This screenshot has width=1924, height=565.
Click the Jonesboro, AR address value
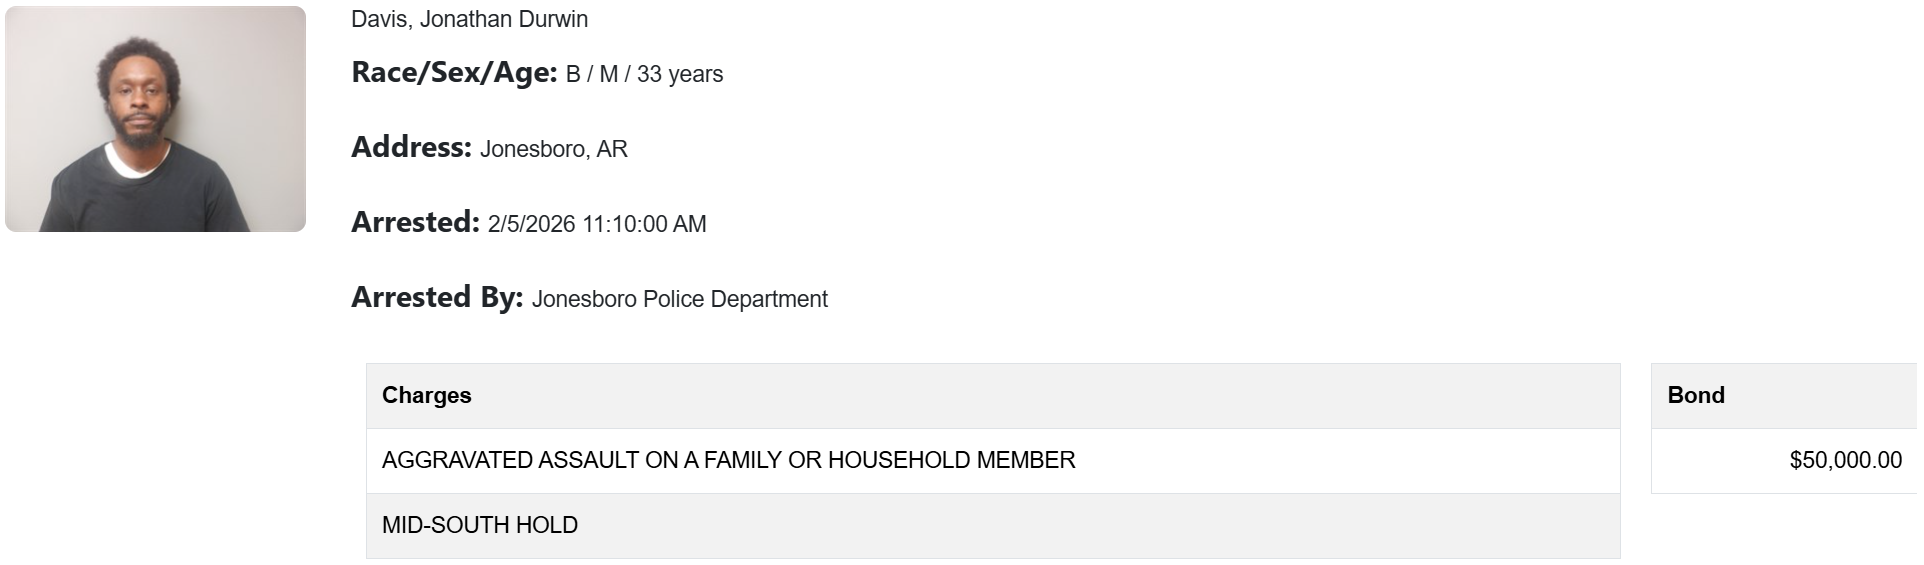[553, 149]
